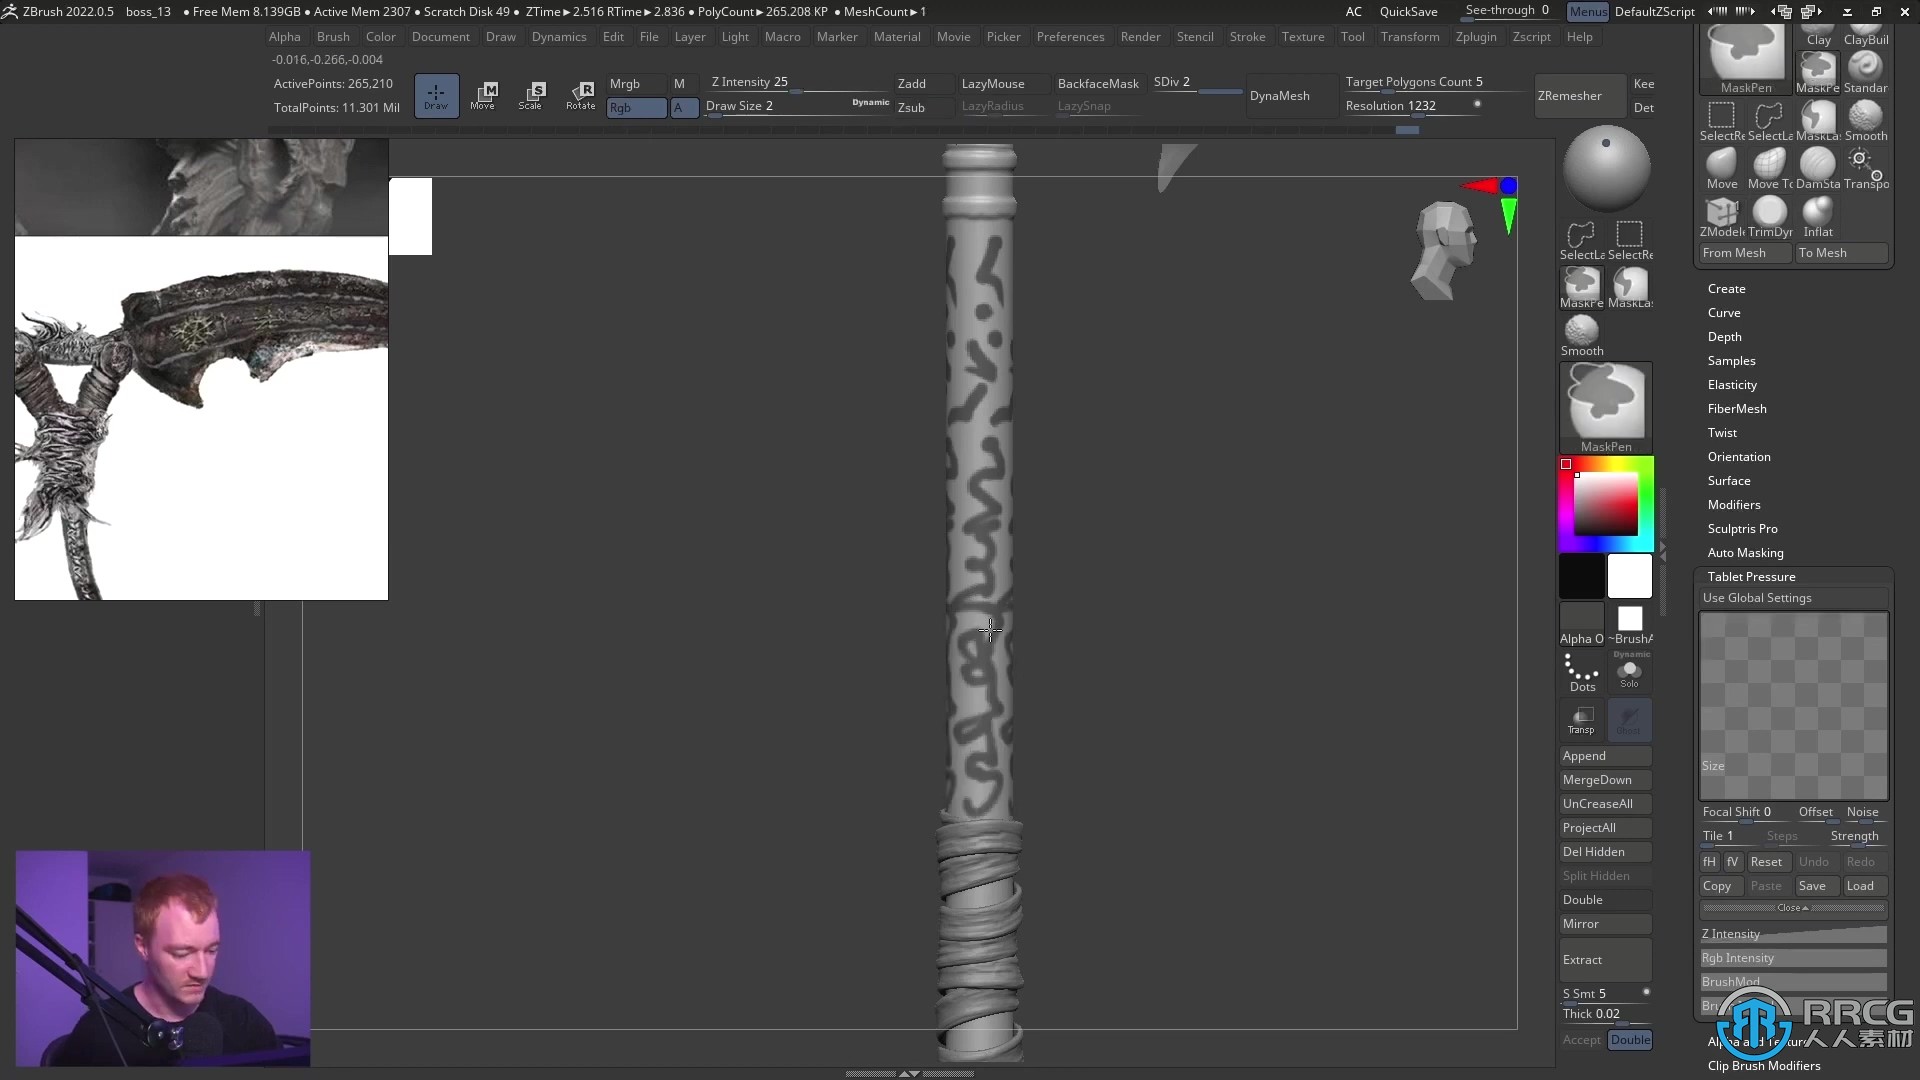Click the Render menu item
The height and width of the screenshot is (1080, 1920).
(x=1139, y=36)
